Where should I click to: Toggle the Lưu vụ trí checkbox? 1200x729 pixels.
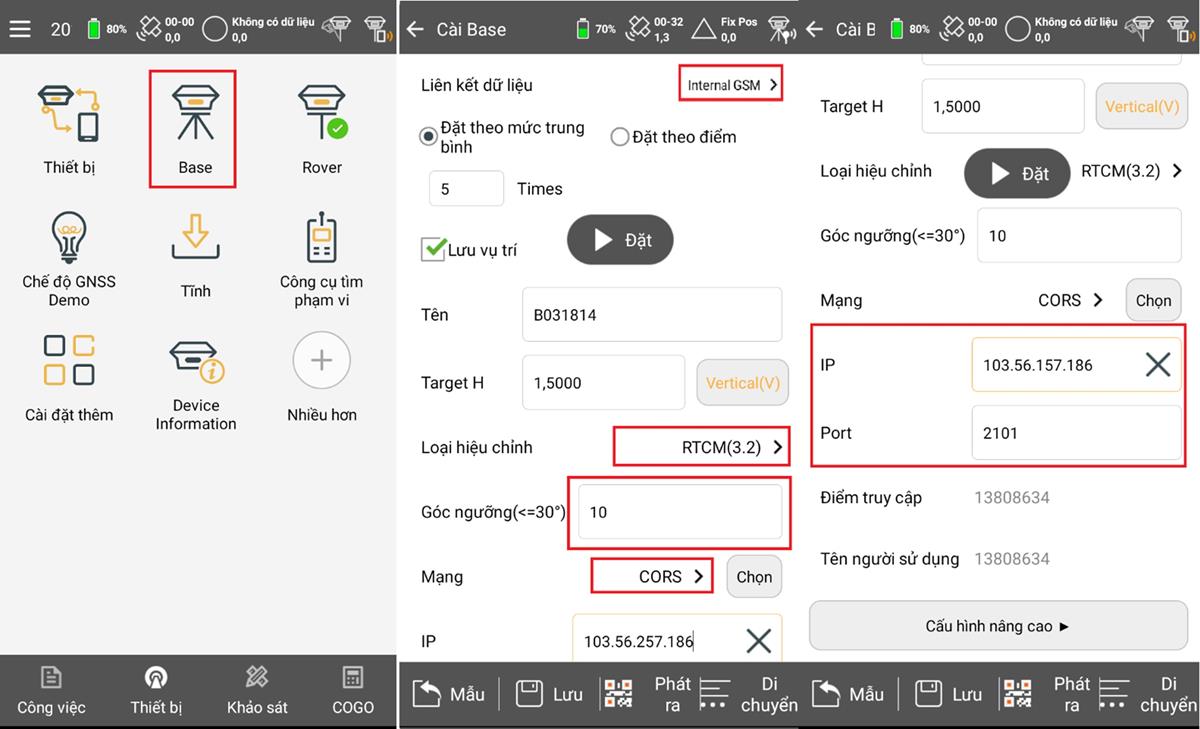(433, 249)
